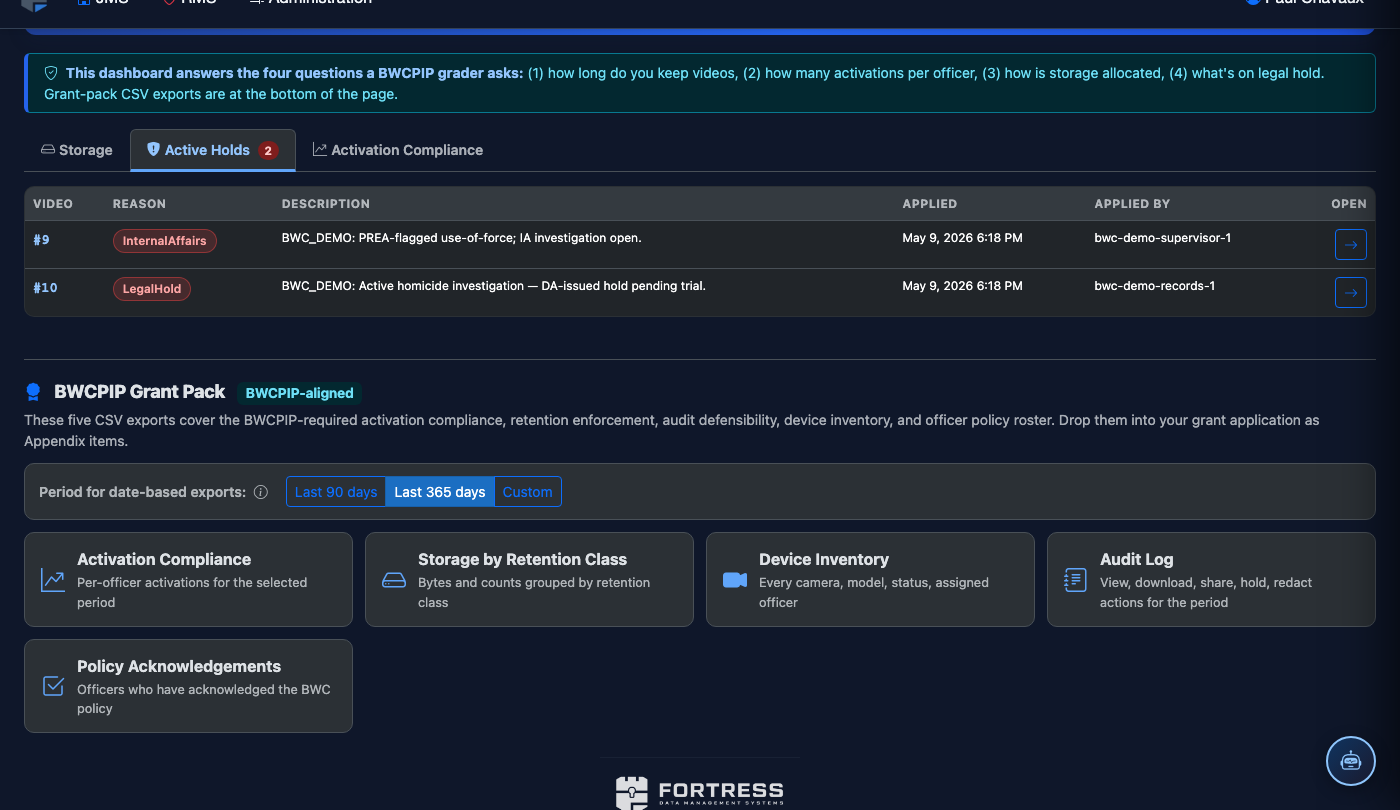Switch to the Storage tab
This screenshot has width=1400, height=810.
(x=76, y=150)
